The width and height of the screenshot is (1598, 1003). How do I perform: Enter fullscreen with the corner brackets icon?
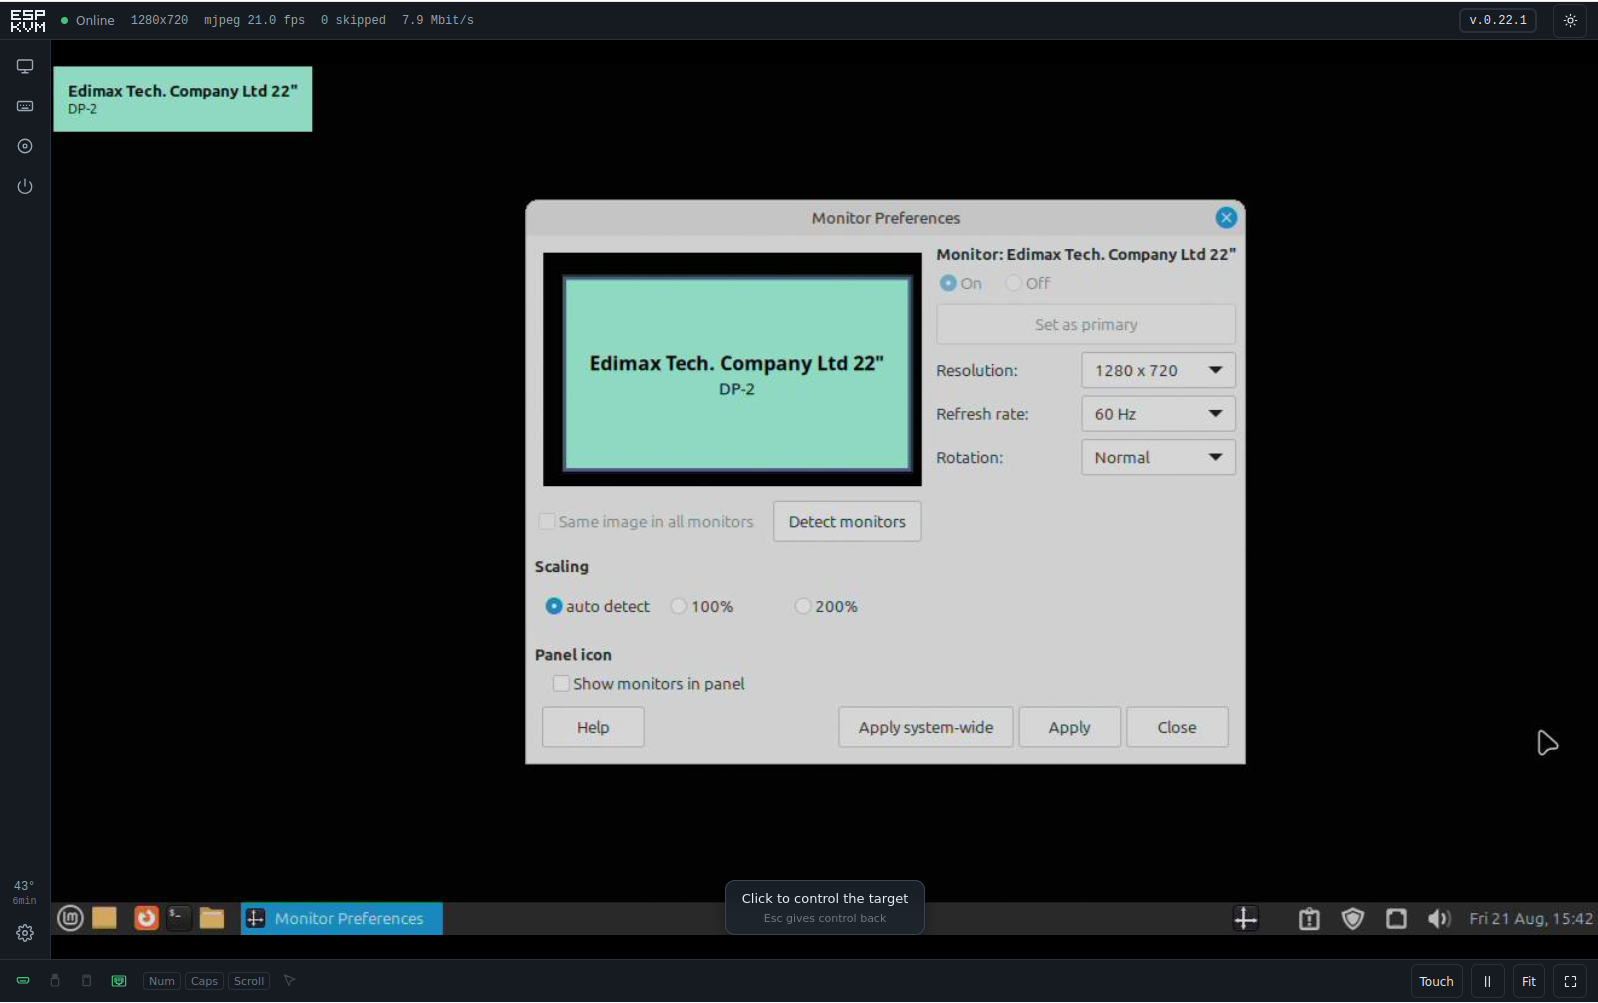point(1570,982)
